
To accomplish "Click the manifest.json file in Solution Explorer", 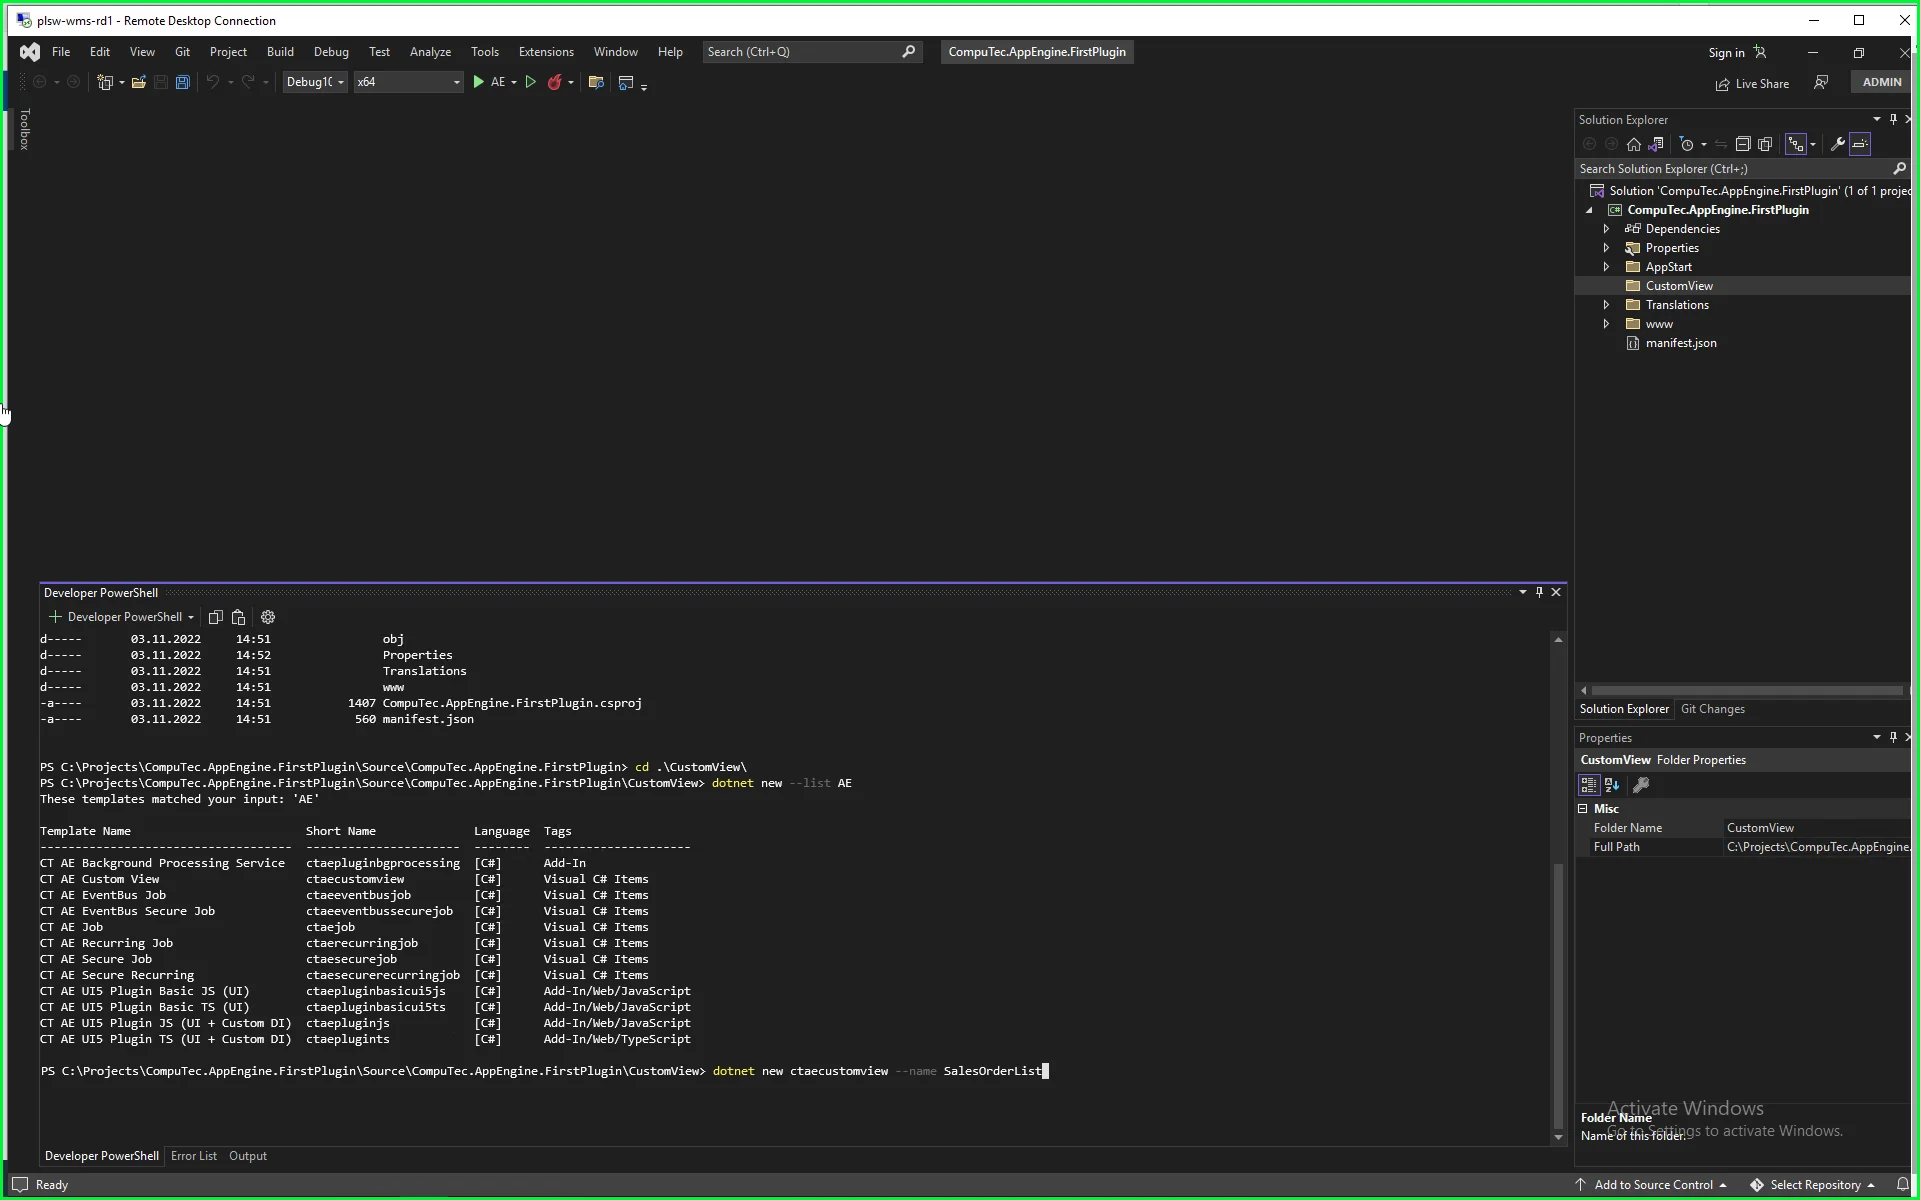I will (x=1679, y=343).
